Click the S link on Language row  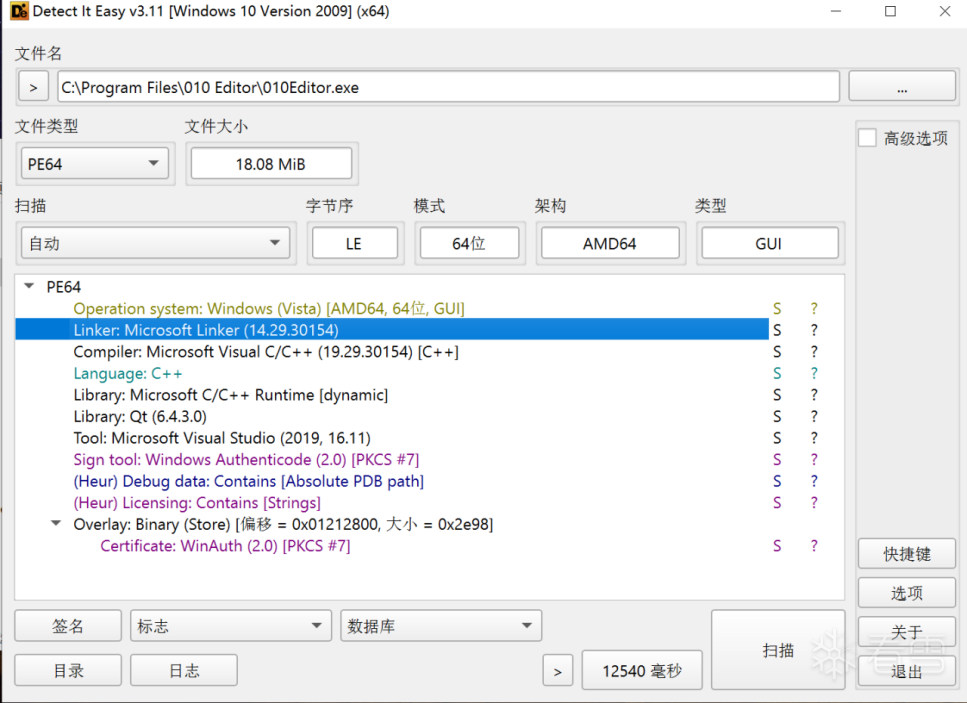777,372
